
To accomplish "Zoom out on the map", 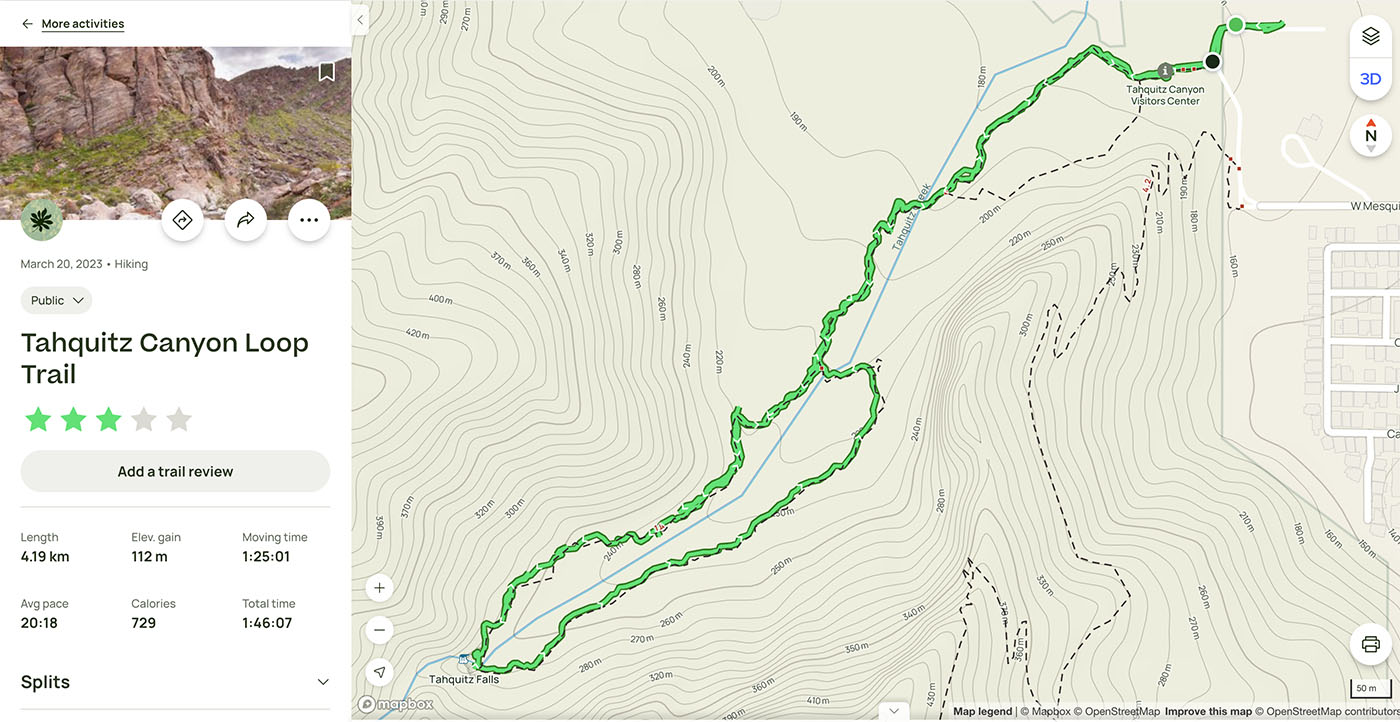I will point(379,630).
